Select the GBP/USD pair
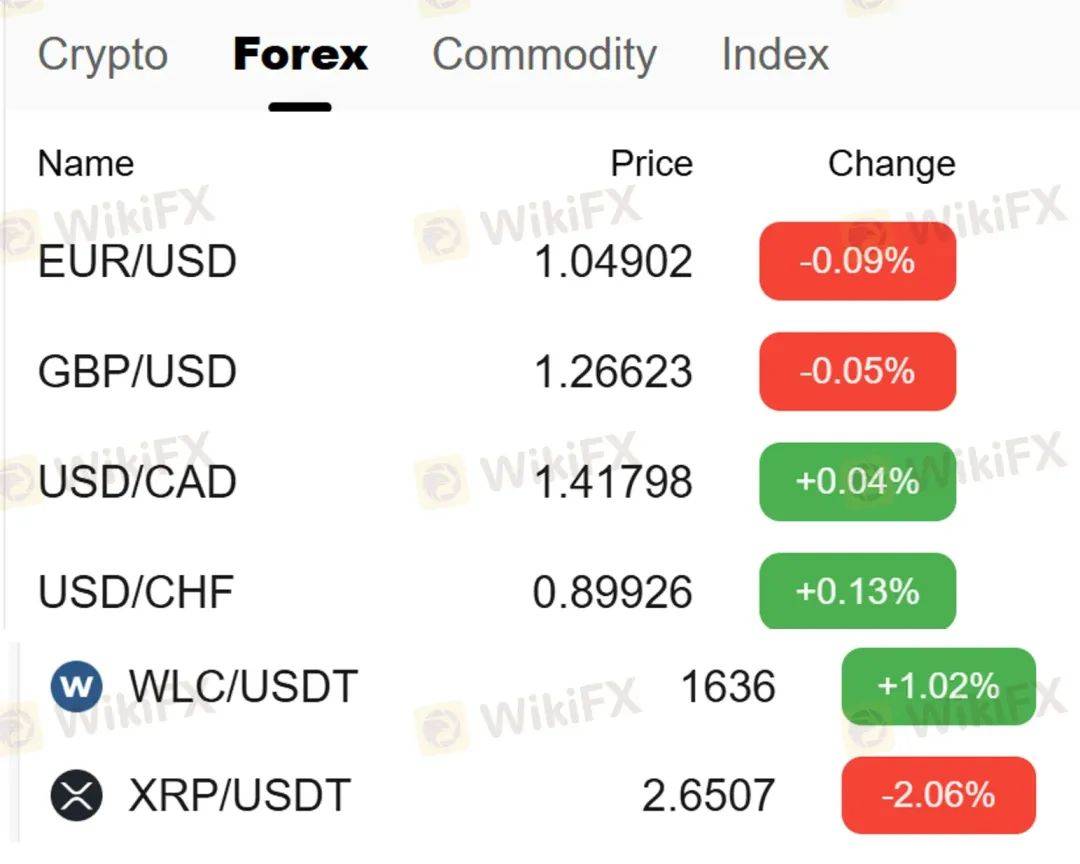This screenshot has height=864, width=1080. point(496,371)
